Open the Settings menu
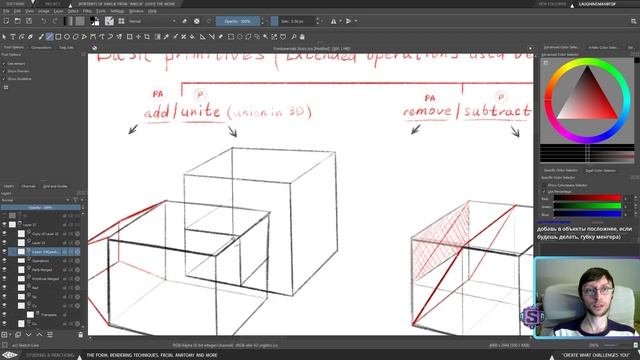This screenshot has height=360, width=640. (x=117, y=11)
